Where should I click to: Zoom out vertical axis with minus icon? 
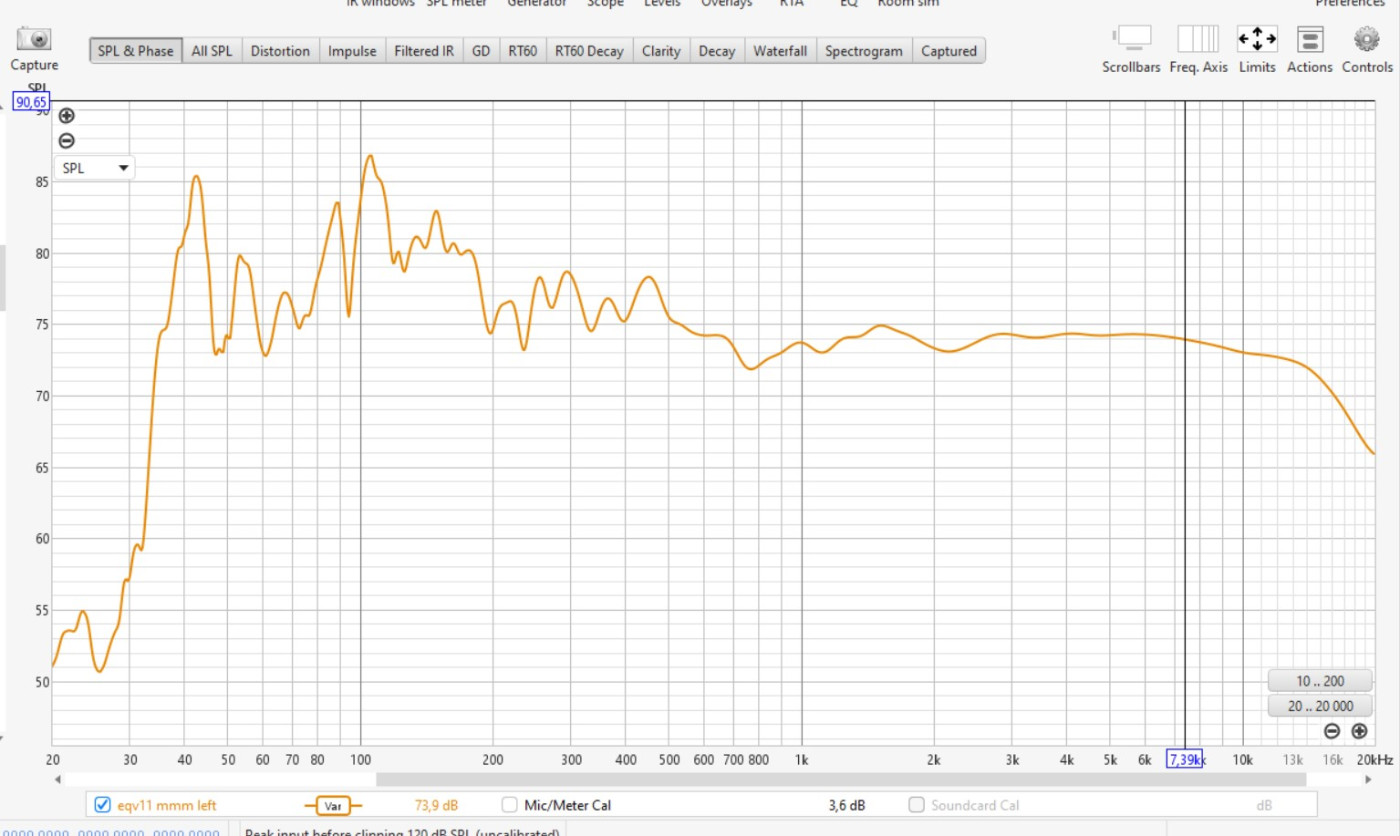click(67, 141)
